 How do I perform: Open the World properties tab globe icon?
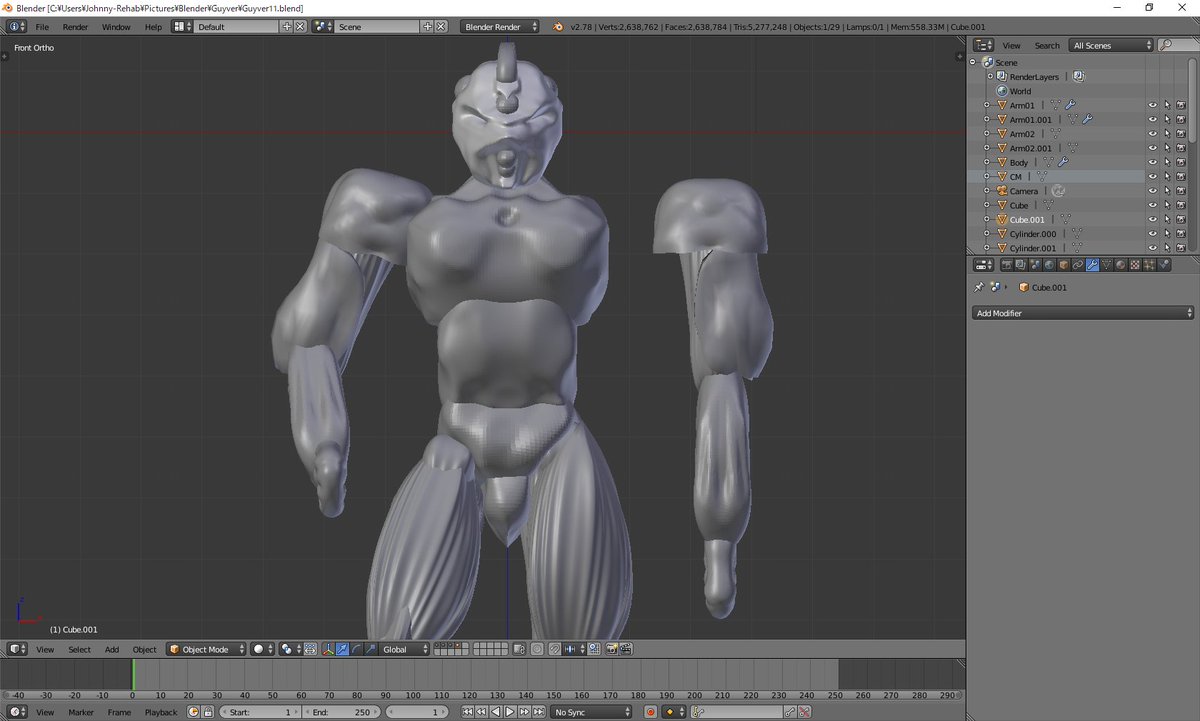coord(1049,265)
